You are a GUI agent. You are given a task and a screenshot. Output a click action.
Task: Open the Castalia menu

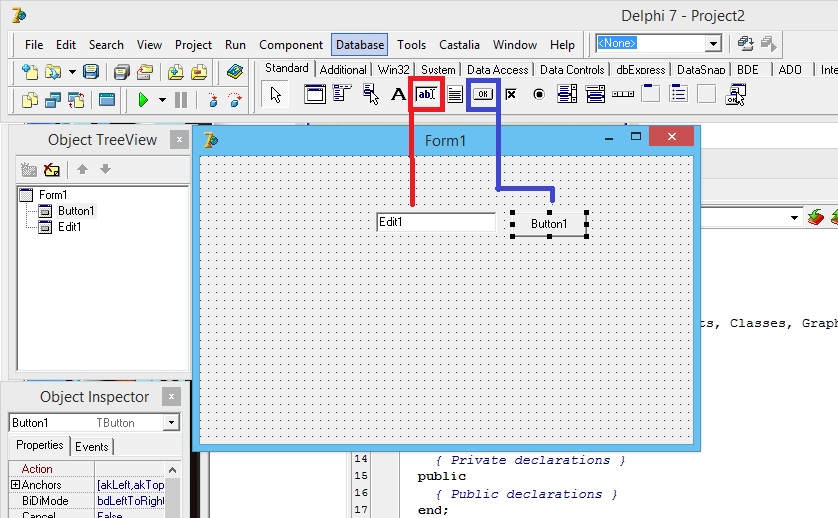pyautogui.click(x=459, y=45)
